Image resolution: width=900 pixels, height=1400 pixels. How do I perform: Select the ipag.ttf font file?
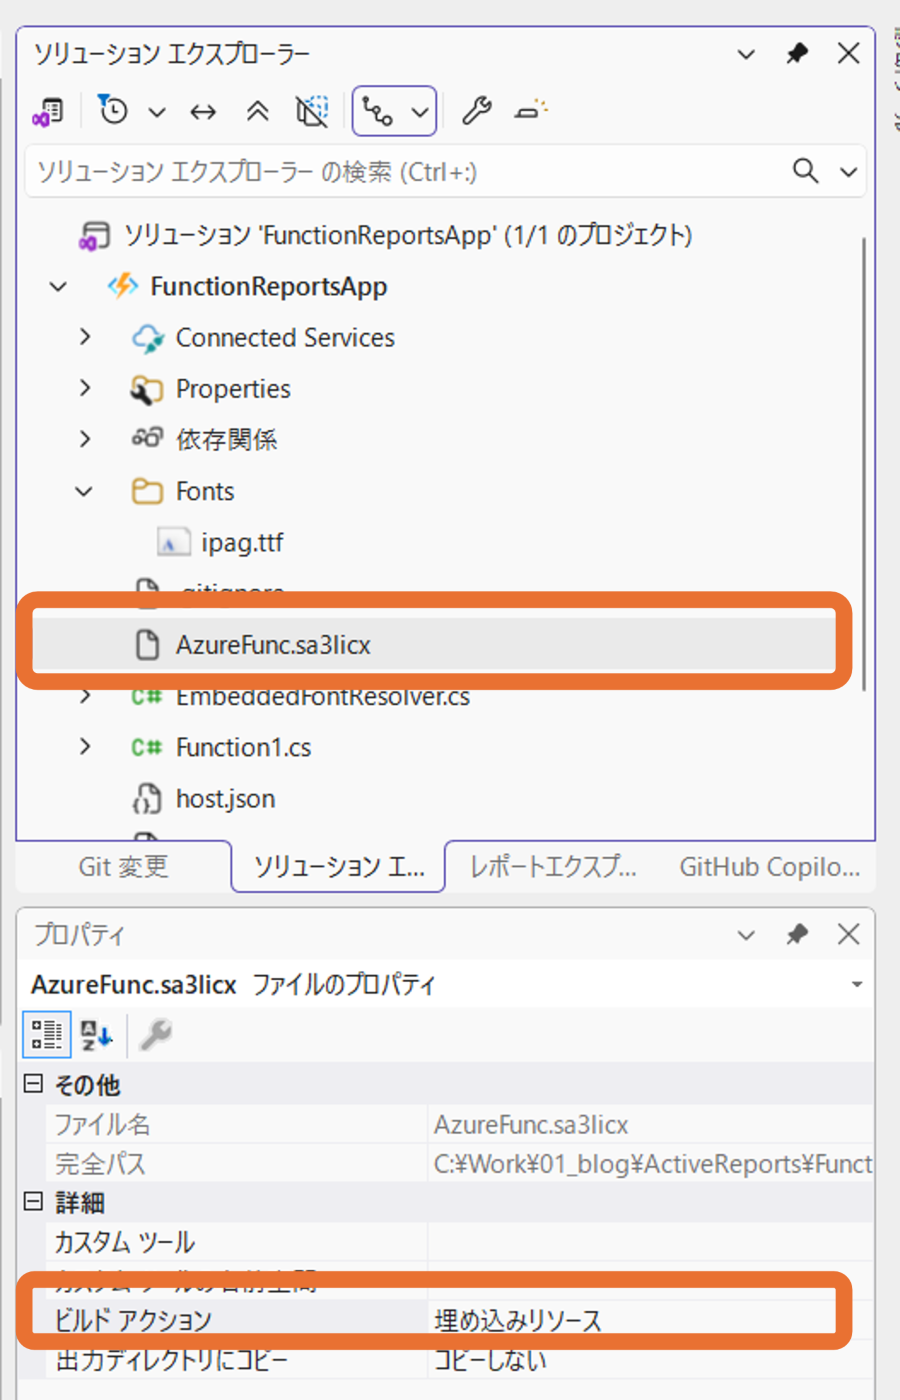click(242, 543)
